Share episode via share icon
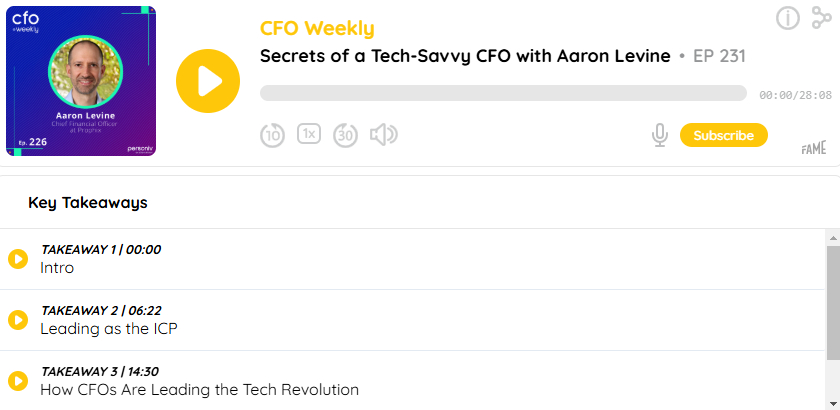This screenshot has width=840, height=410. tap(821, 18)
